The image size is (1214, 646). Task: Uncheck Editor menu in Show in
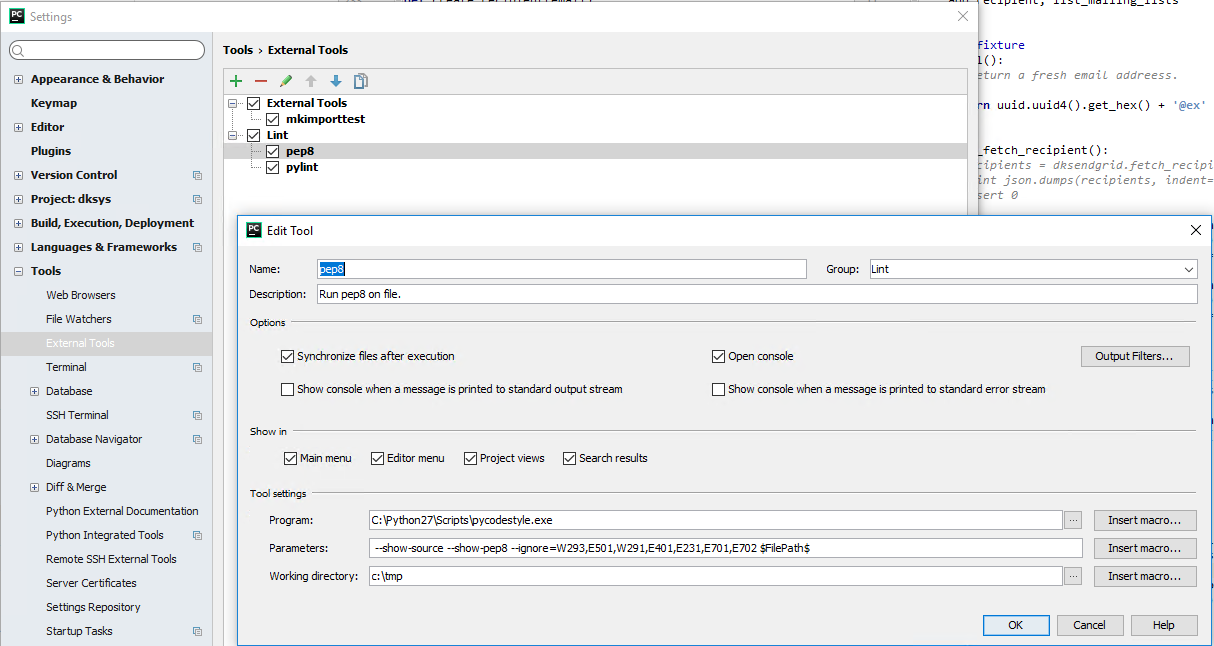pyautogui.click(x=378, y=458)
